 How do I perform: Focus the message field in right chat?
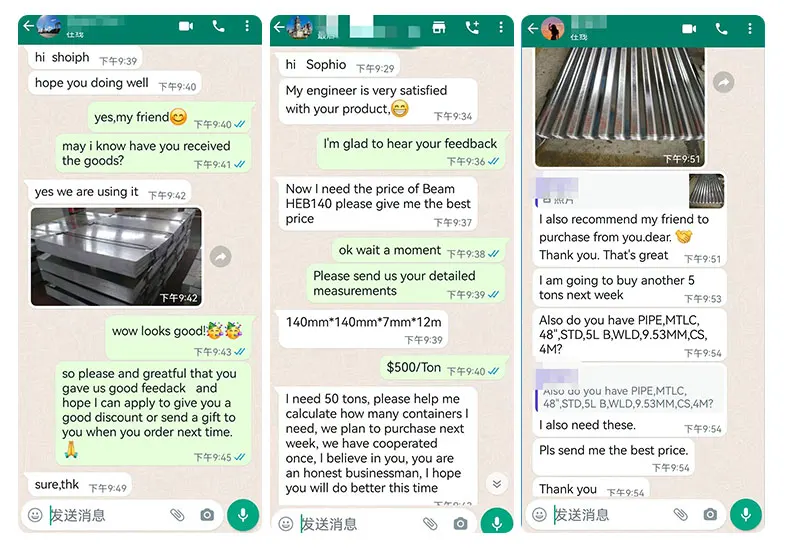pyautogui.click(x=610, y=515)
